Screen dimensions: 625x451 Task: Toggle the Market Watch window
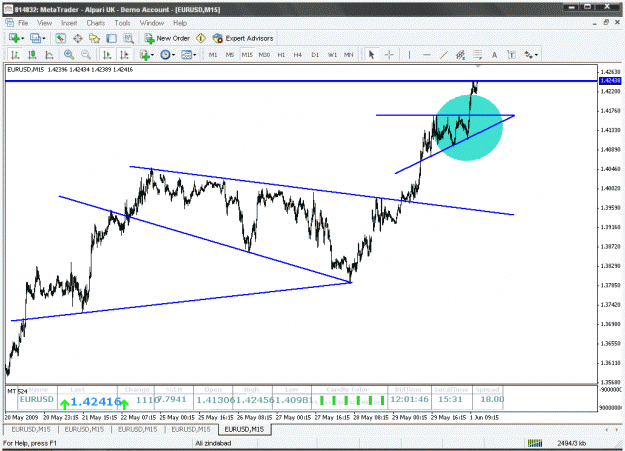tap(61, 38)
